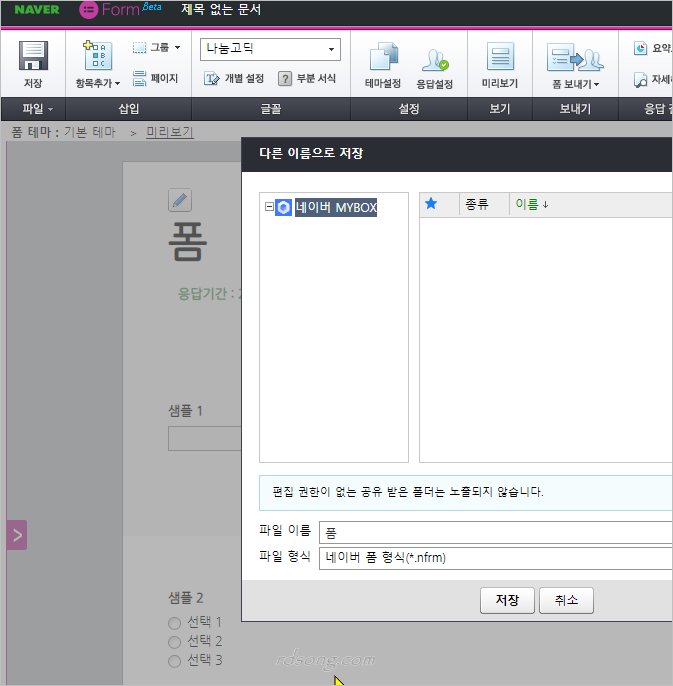
Task: Sort by the Name (이름) column header
Action: (x=531, y=204)
